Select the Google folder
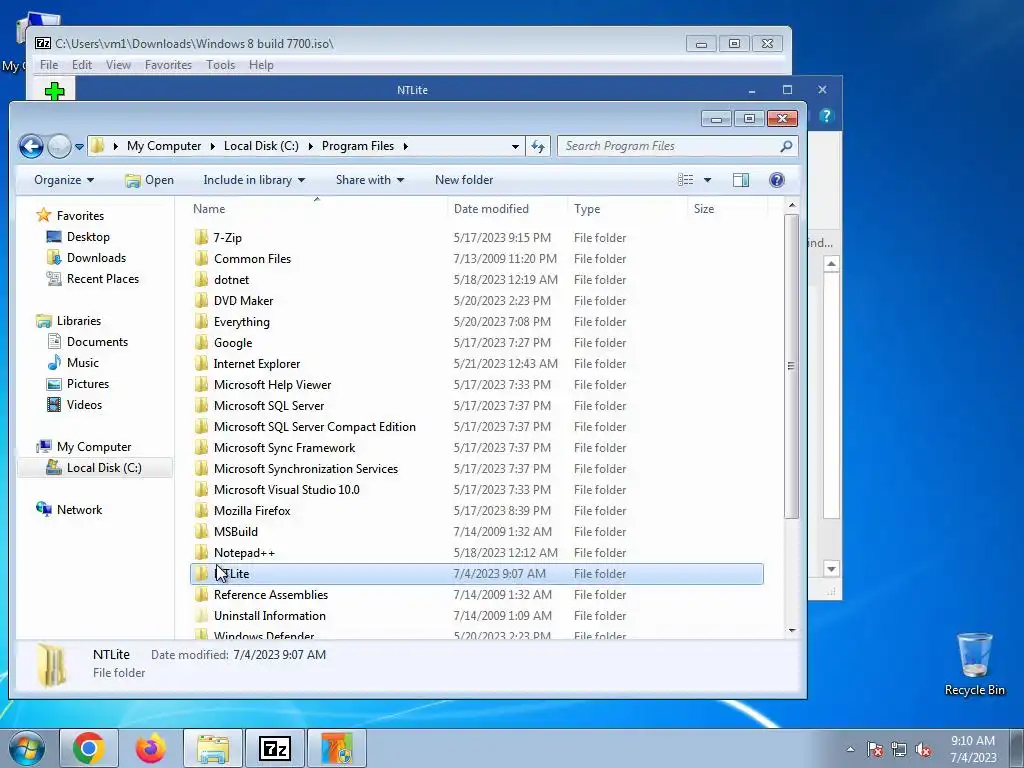Viewport: 1024px width, 768px height. [x=232, y=342]
